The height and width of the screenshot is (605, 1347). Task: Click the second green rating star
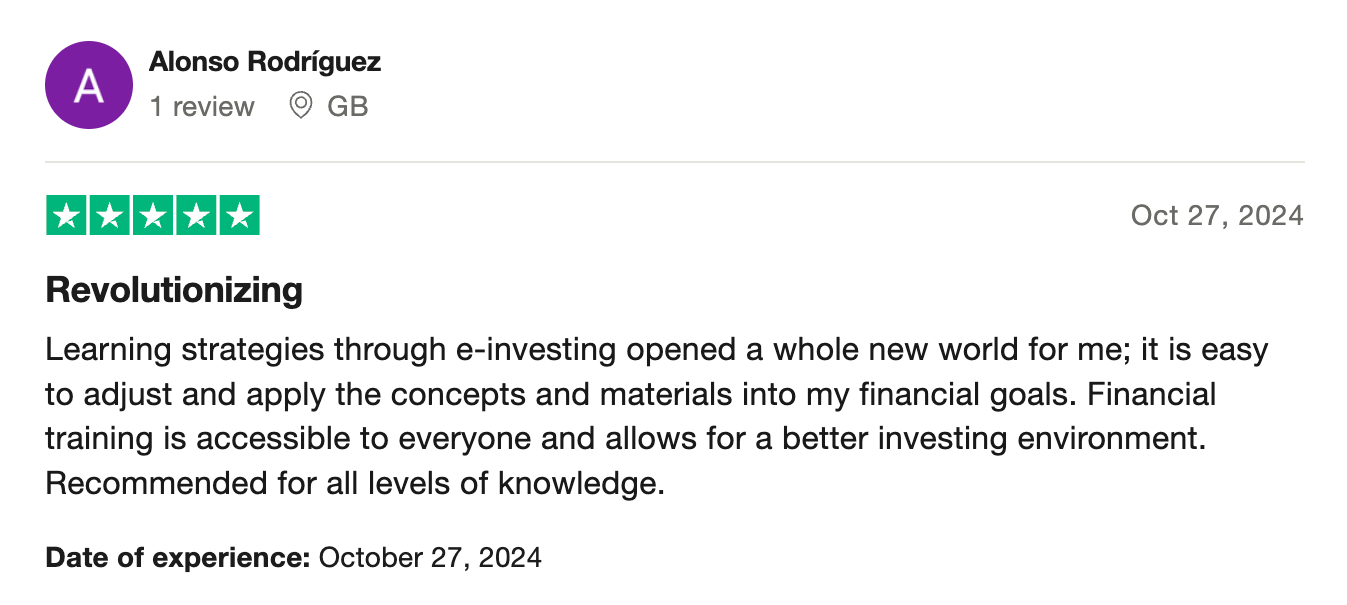[x=109, y=216]
